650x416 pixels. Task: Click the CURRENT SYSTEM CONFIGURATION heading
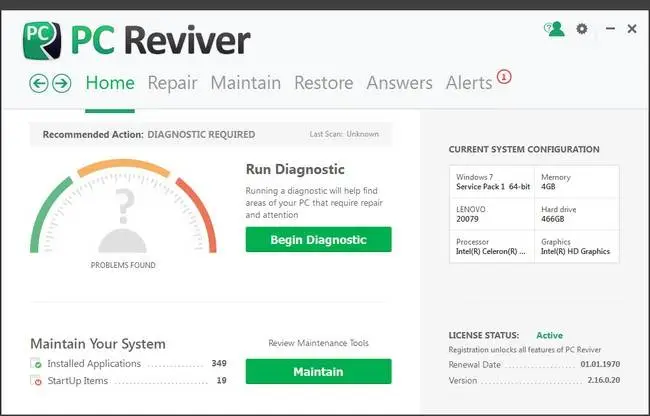coord(524,149)
